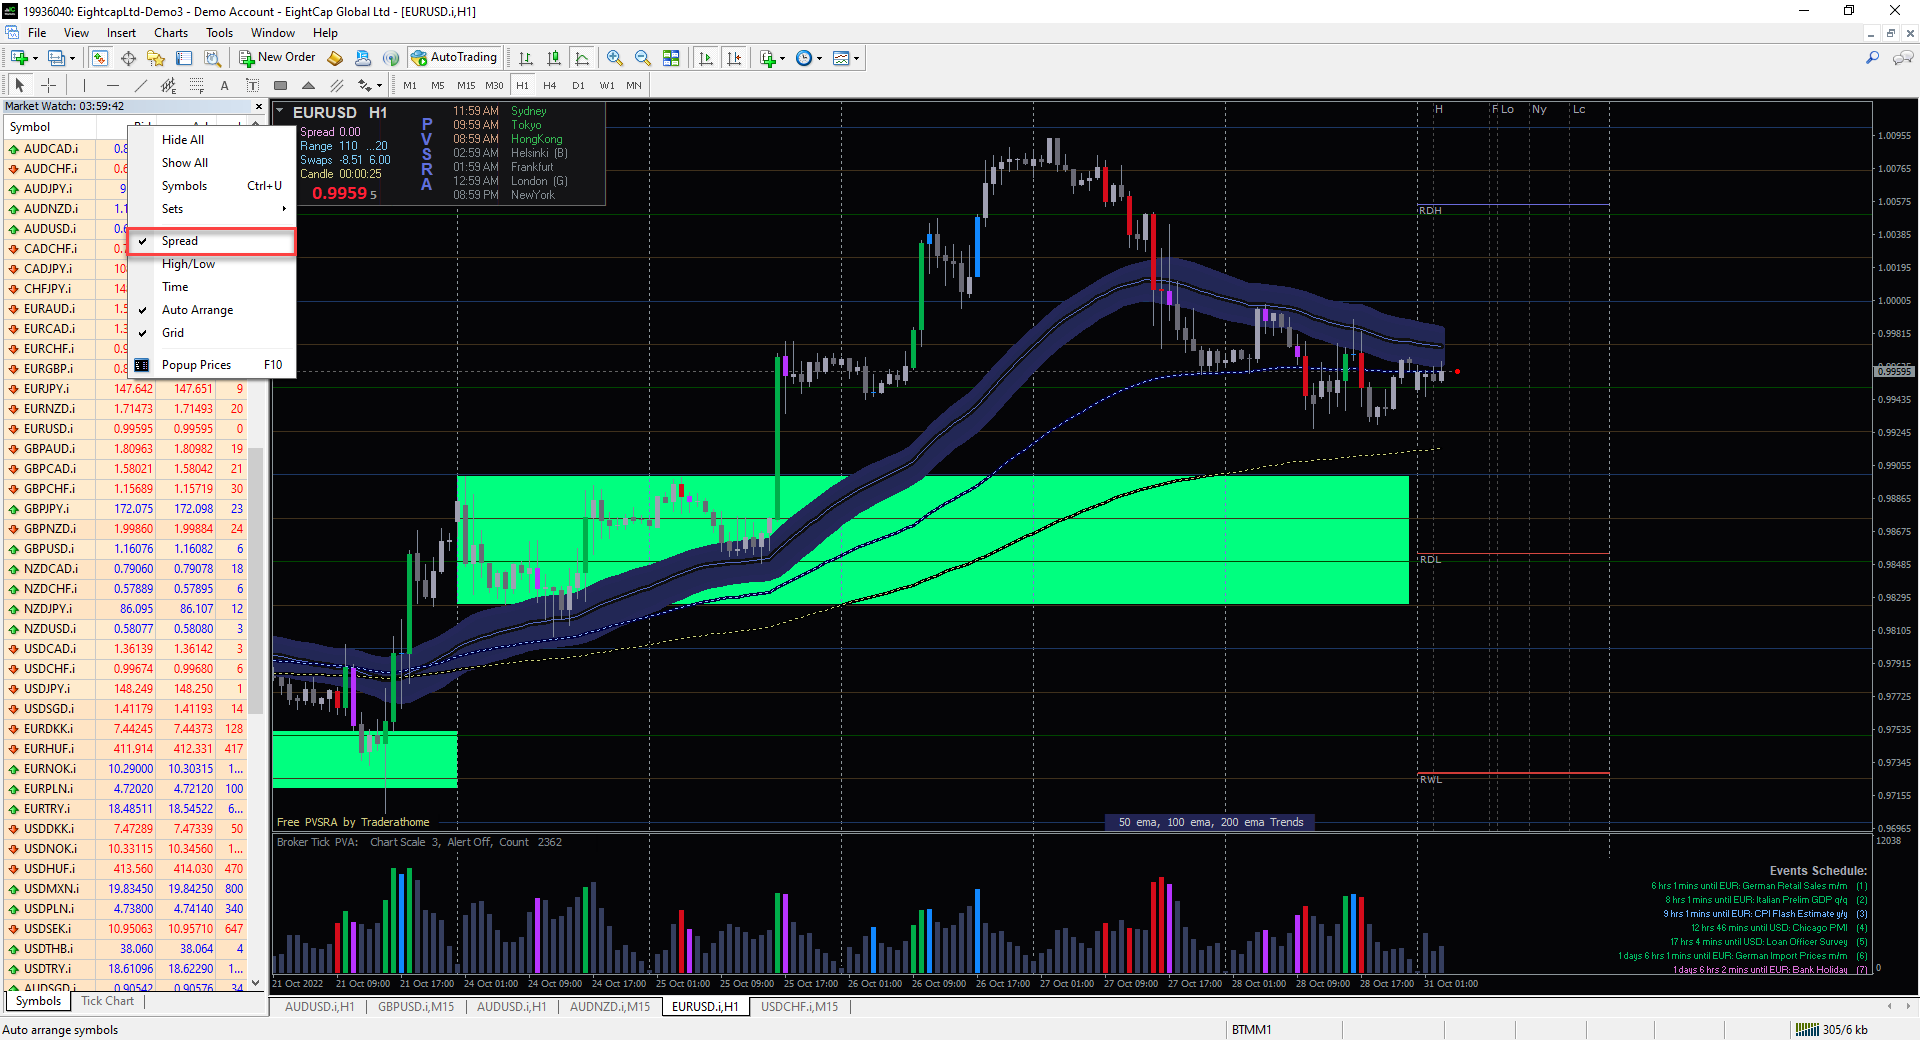Zoom out of the chart

pyautogui.click(x=643, y=58)
